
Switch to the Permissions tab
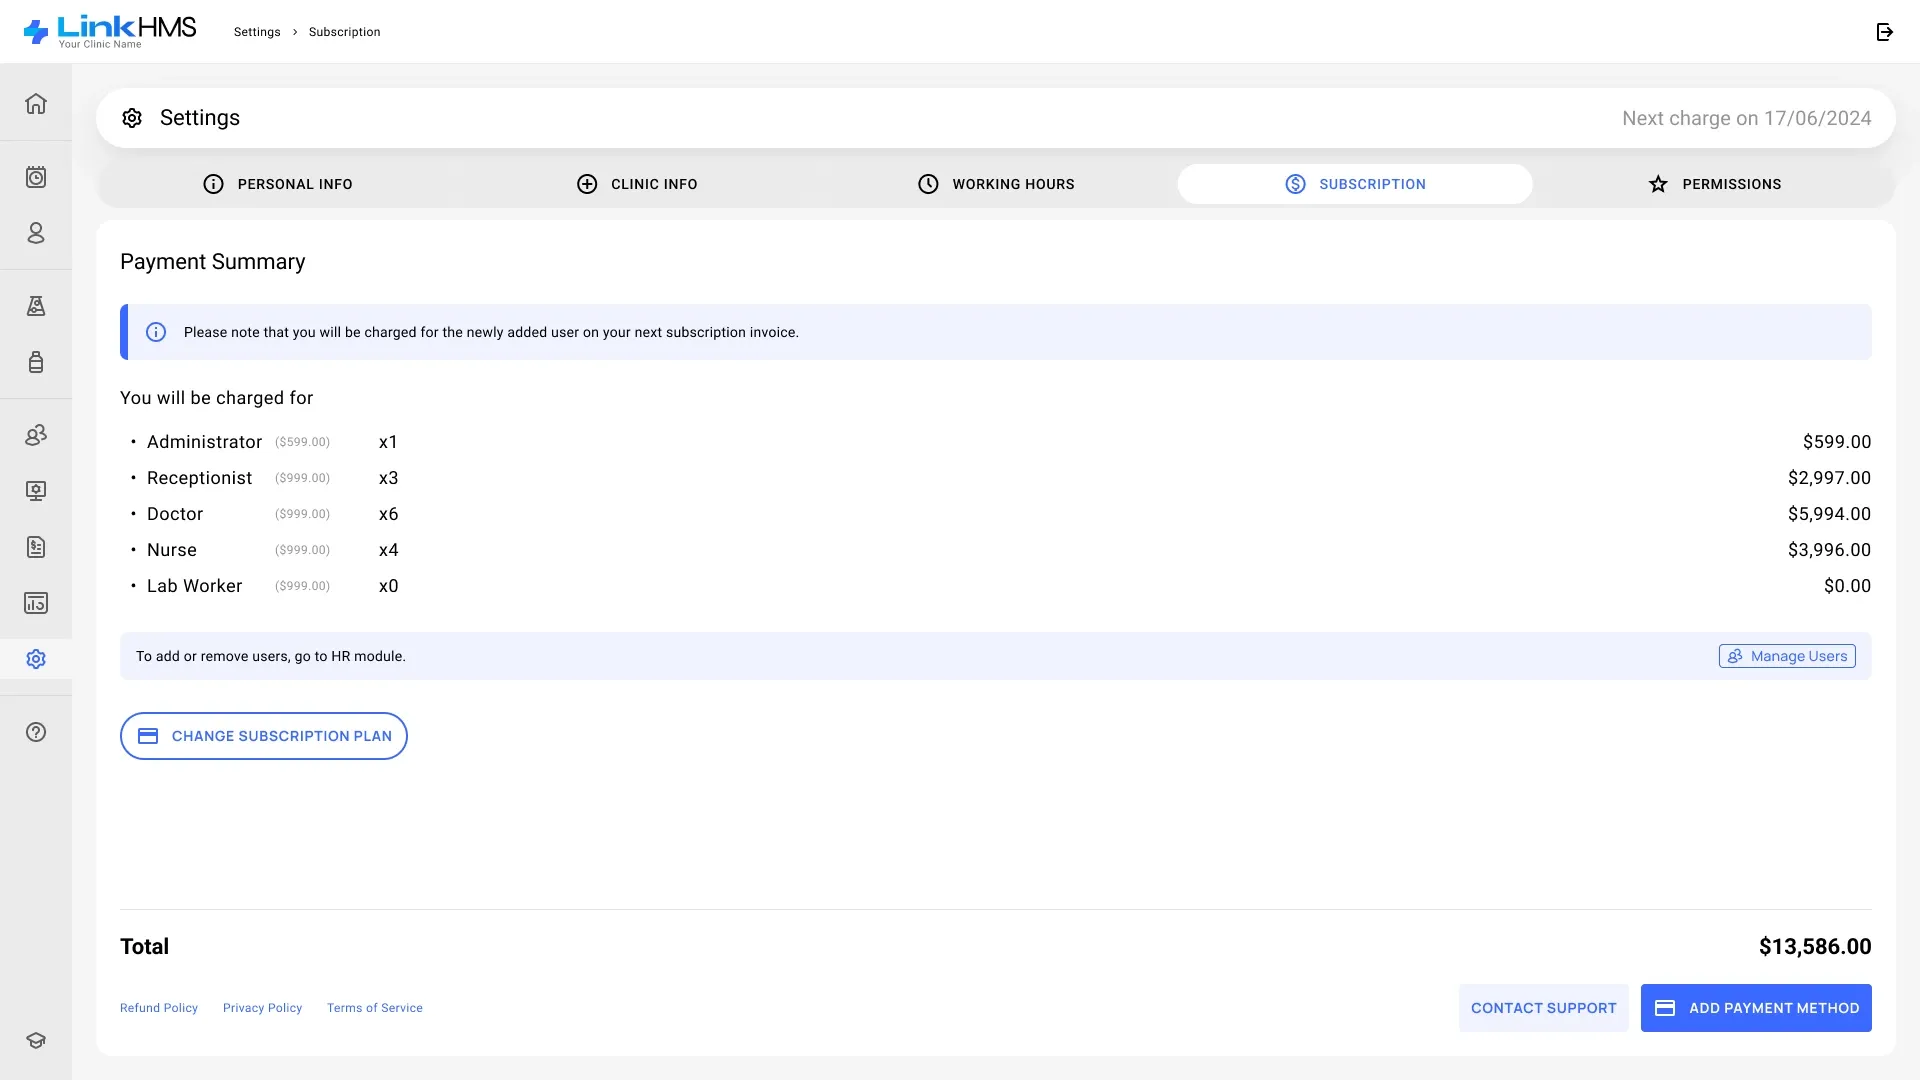tap(1714, 184)
